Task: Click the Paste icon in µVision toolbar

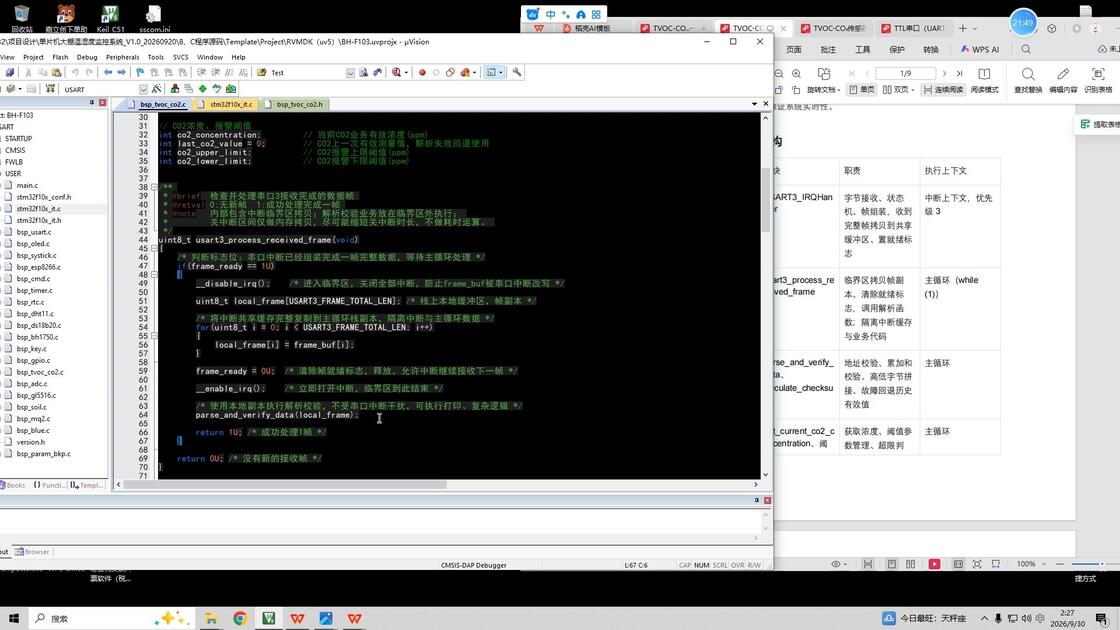Action: tap(56, 72)
